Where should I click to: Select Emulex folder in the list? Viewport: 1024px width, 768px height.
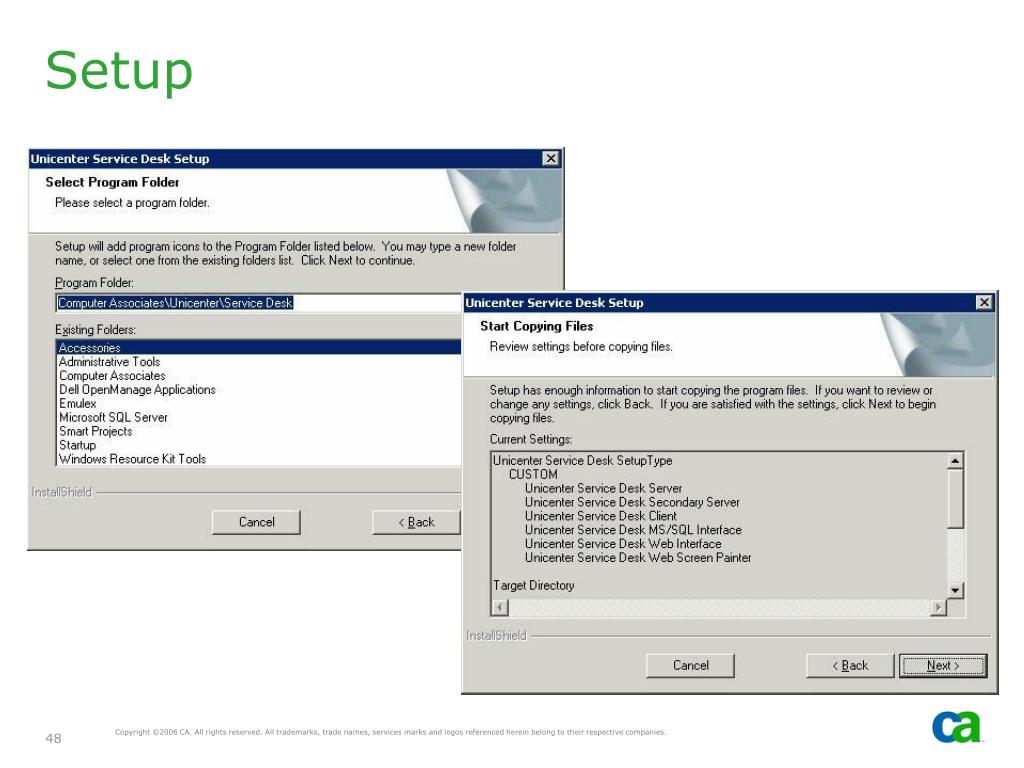click(x=77, y=404)
